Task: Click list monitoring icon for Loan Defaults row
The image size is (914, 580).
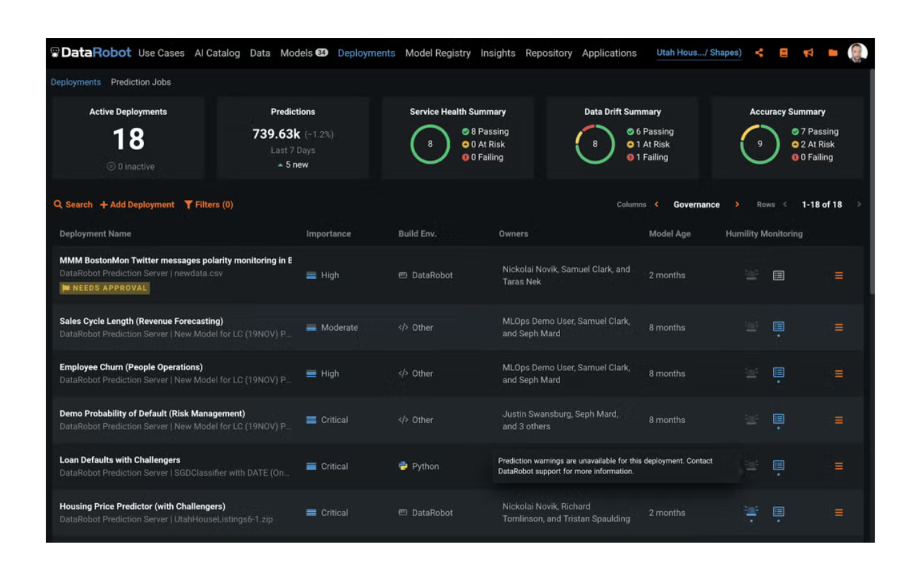Action: click(x=778, y=465)
